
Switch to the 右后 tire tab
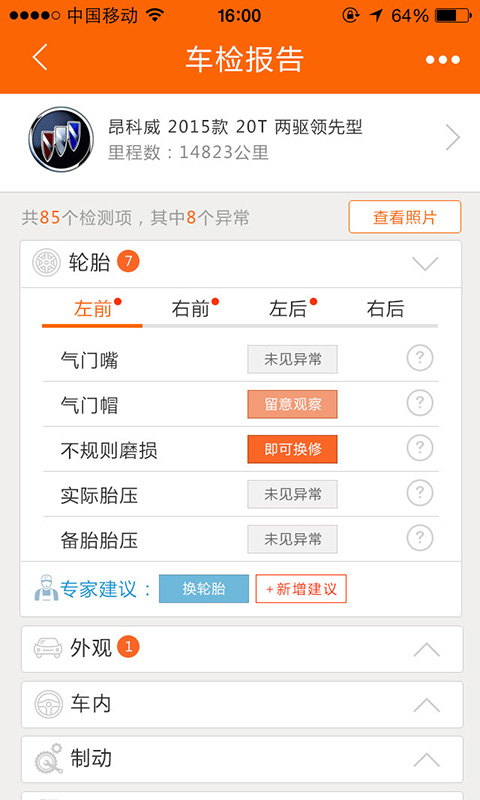point(385,308)
